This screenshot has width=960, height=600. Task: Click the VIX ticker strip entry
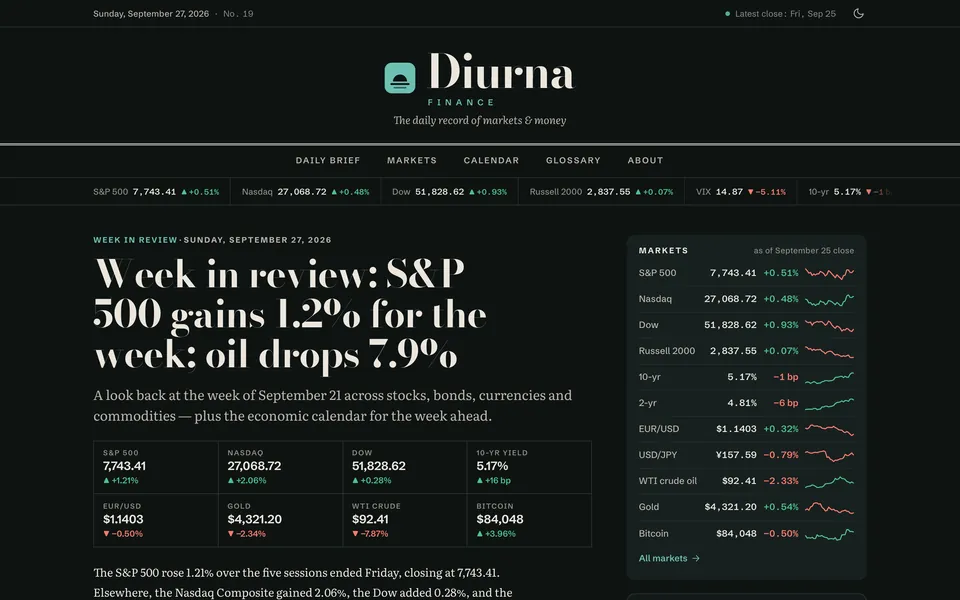[741, 192]
